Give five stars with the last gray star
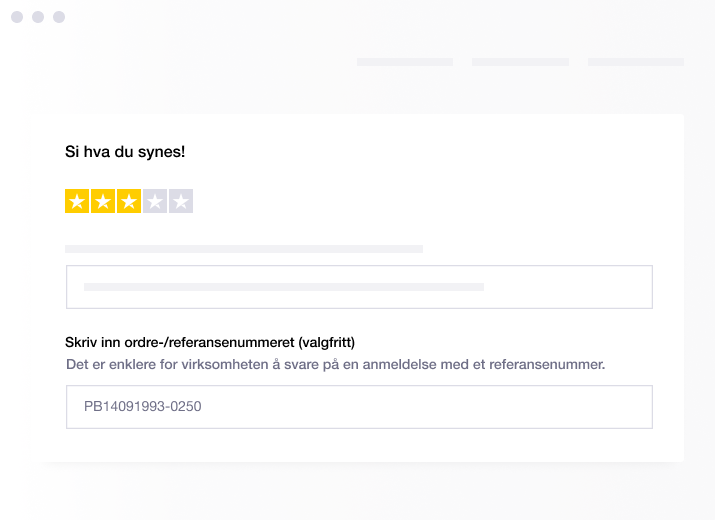The width and height of the screenshot is (715, 521). pos(181,201)
